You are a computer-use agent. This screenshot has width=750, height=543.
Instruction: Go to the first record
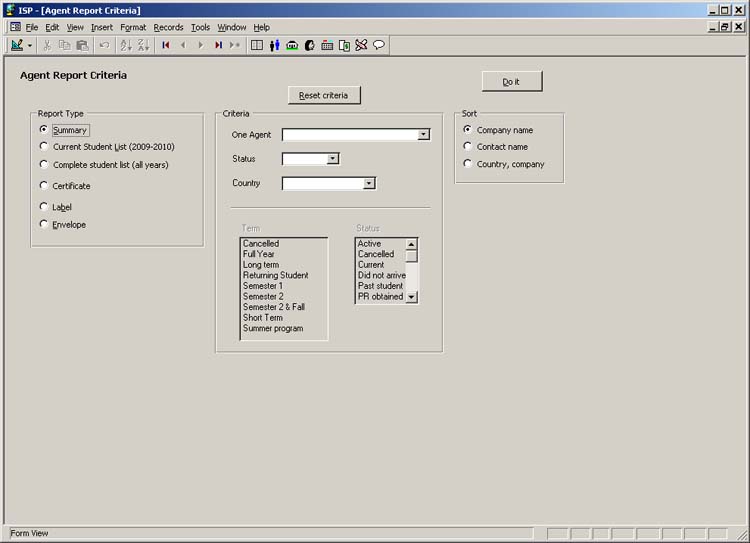click(x=166, y=45)
